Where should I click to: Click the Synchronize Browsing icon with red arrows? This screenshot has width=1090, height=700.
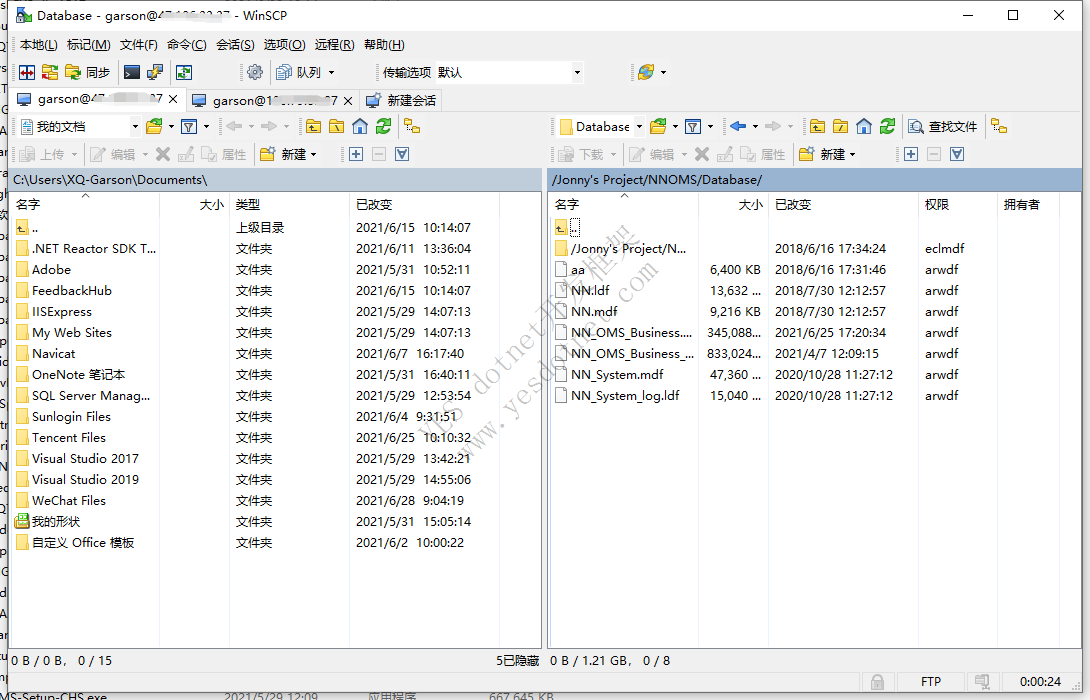pyautogui.click(x=50, y=72)
